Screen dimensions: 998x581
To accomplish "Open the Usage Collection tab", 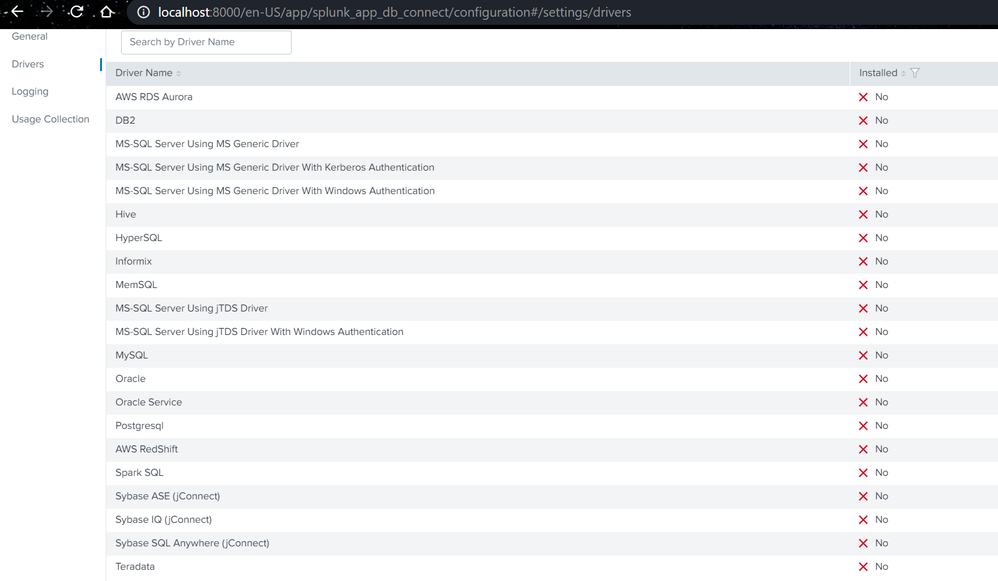I will [50, 119].
